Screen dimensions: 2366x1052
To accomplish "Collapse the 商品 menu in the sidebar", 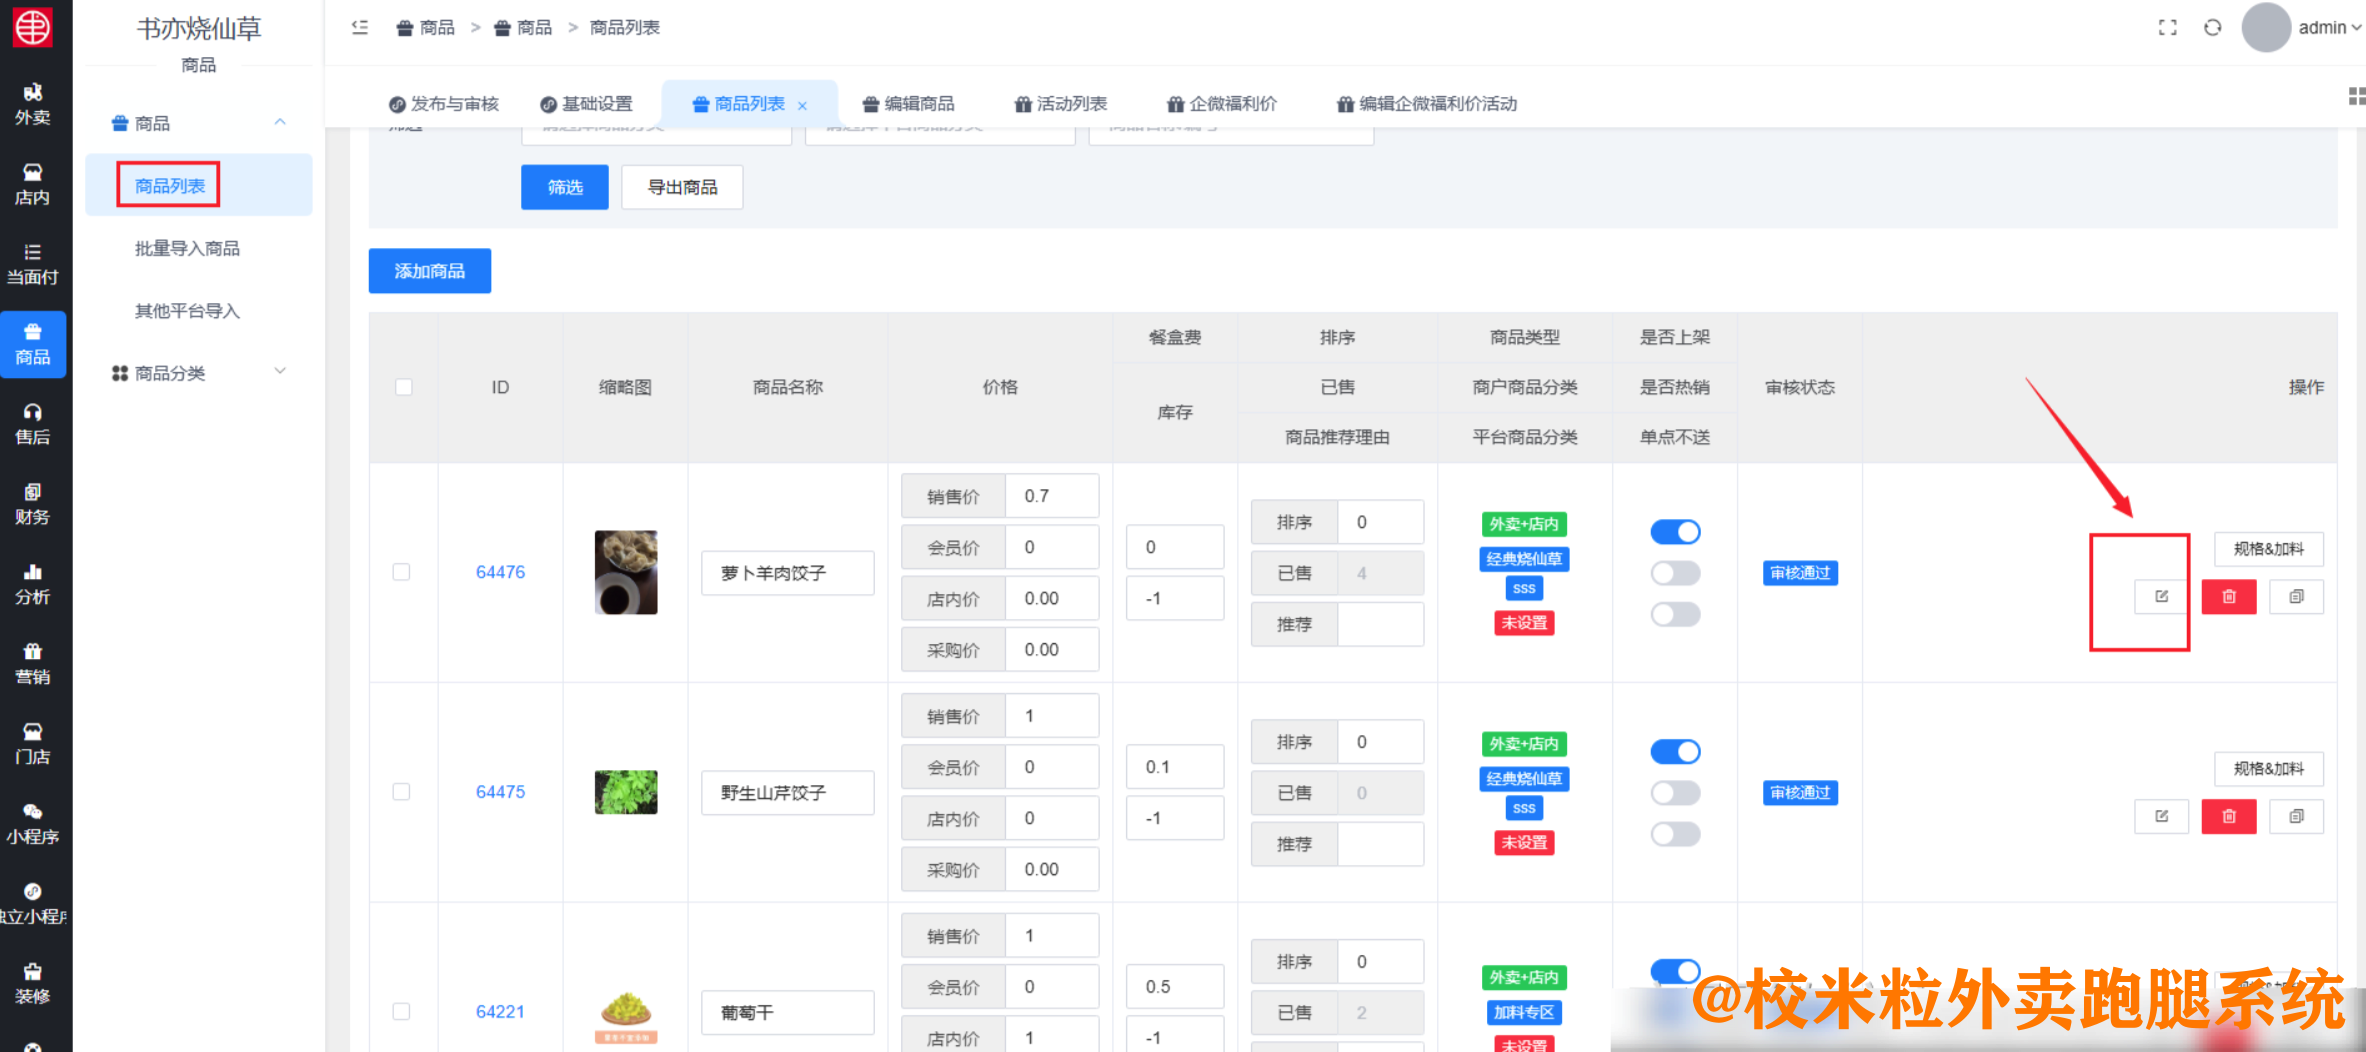I will [x=280, y=122].
